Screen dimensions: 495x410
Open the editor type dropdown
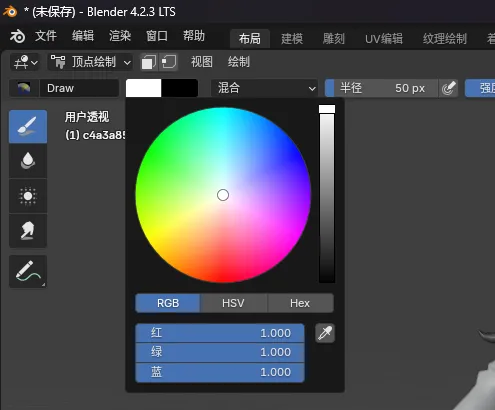(25, 62)
